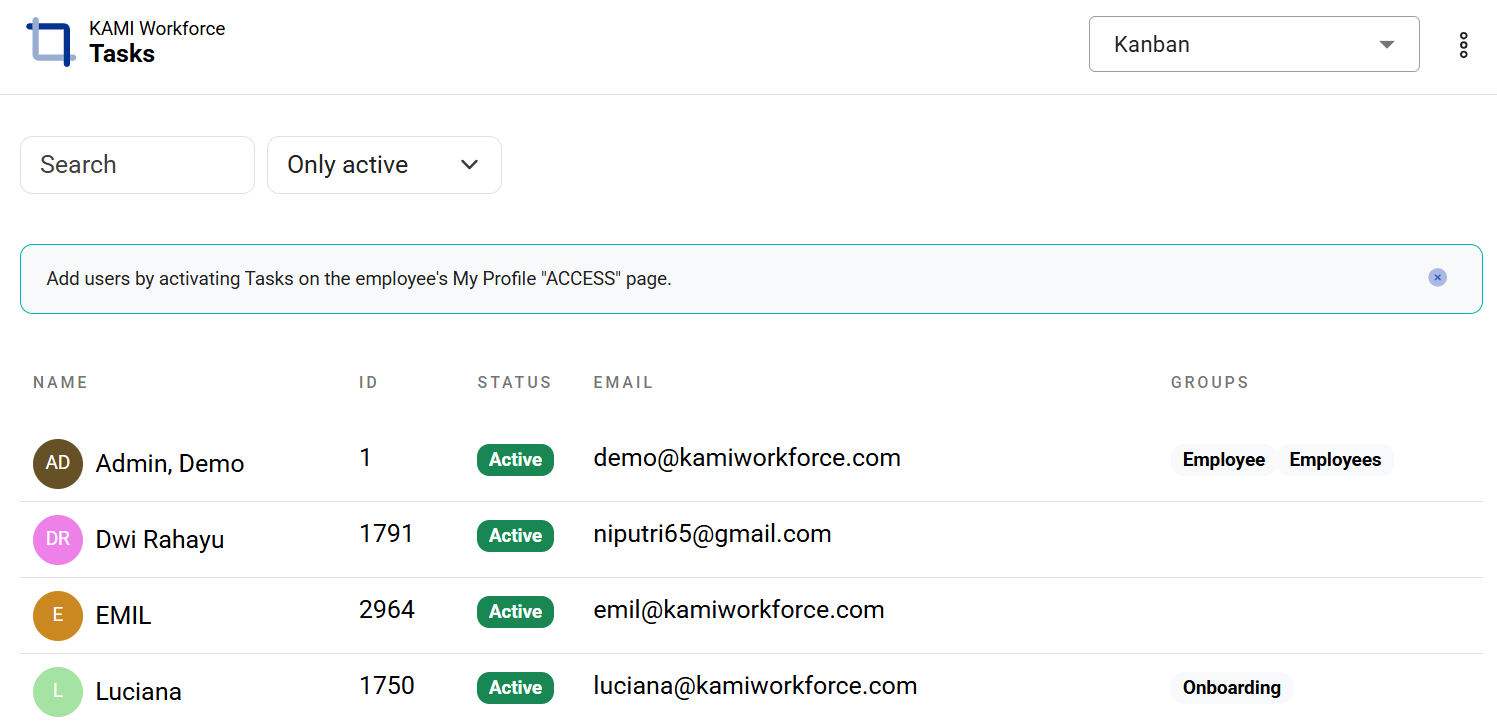Screen dimensions: 1497x728
Task: Click the KAMI Workforce header text
Action: 157,29
